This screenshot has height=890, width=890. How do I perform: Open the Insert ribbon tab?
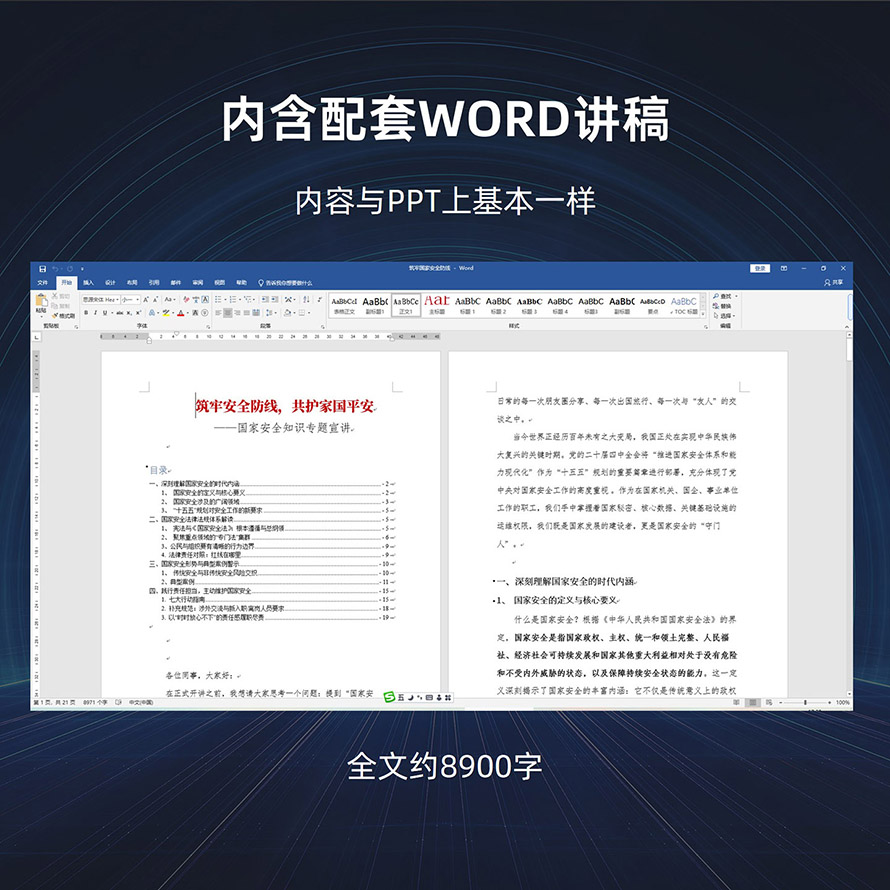click(88, 283)
